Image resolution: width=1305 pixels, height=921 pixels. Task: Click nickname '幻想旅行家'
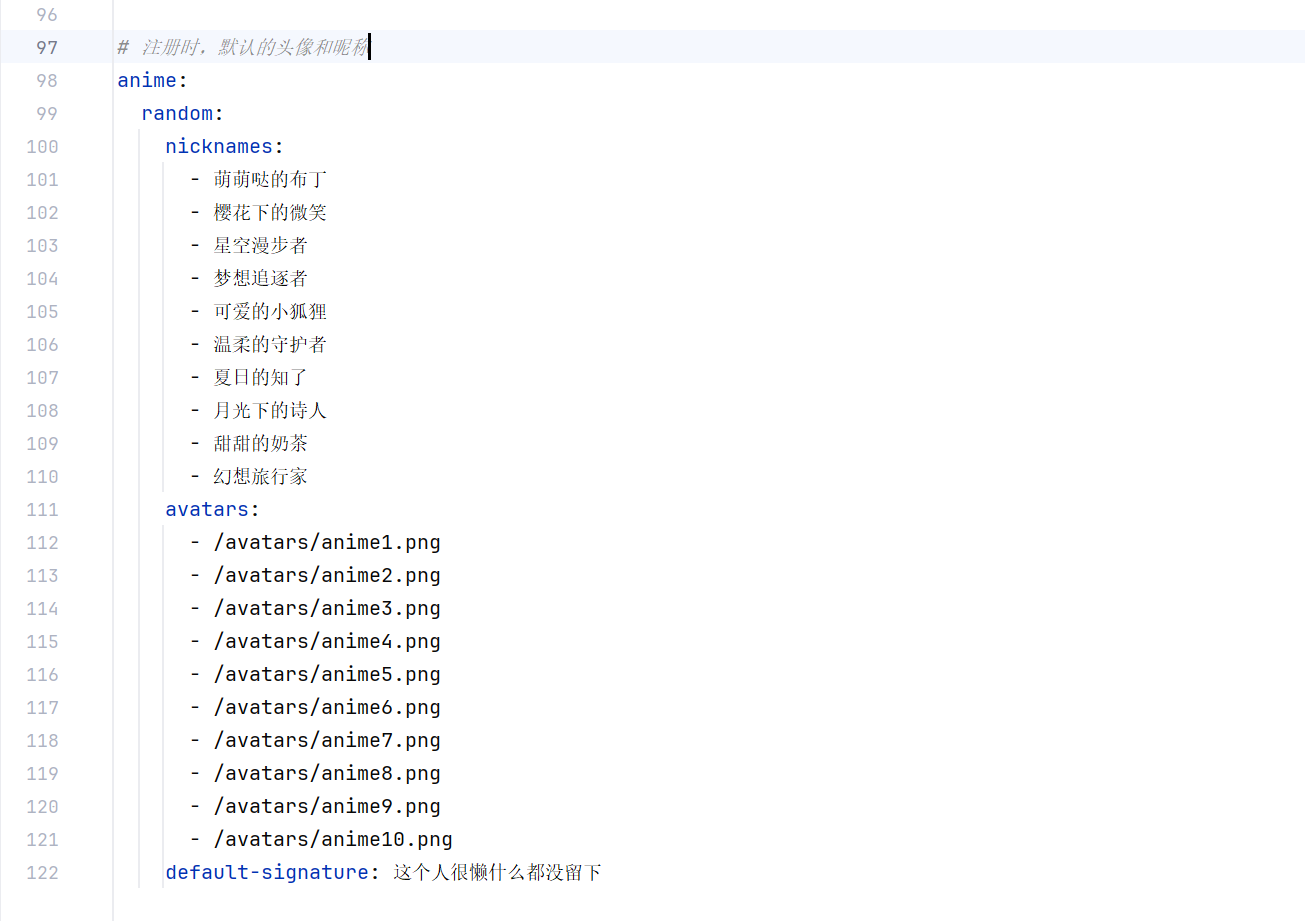tap(260, 476)
